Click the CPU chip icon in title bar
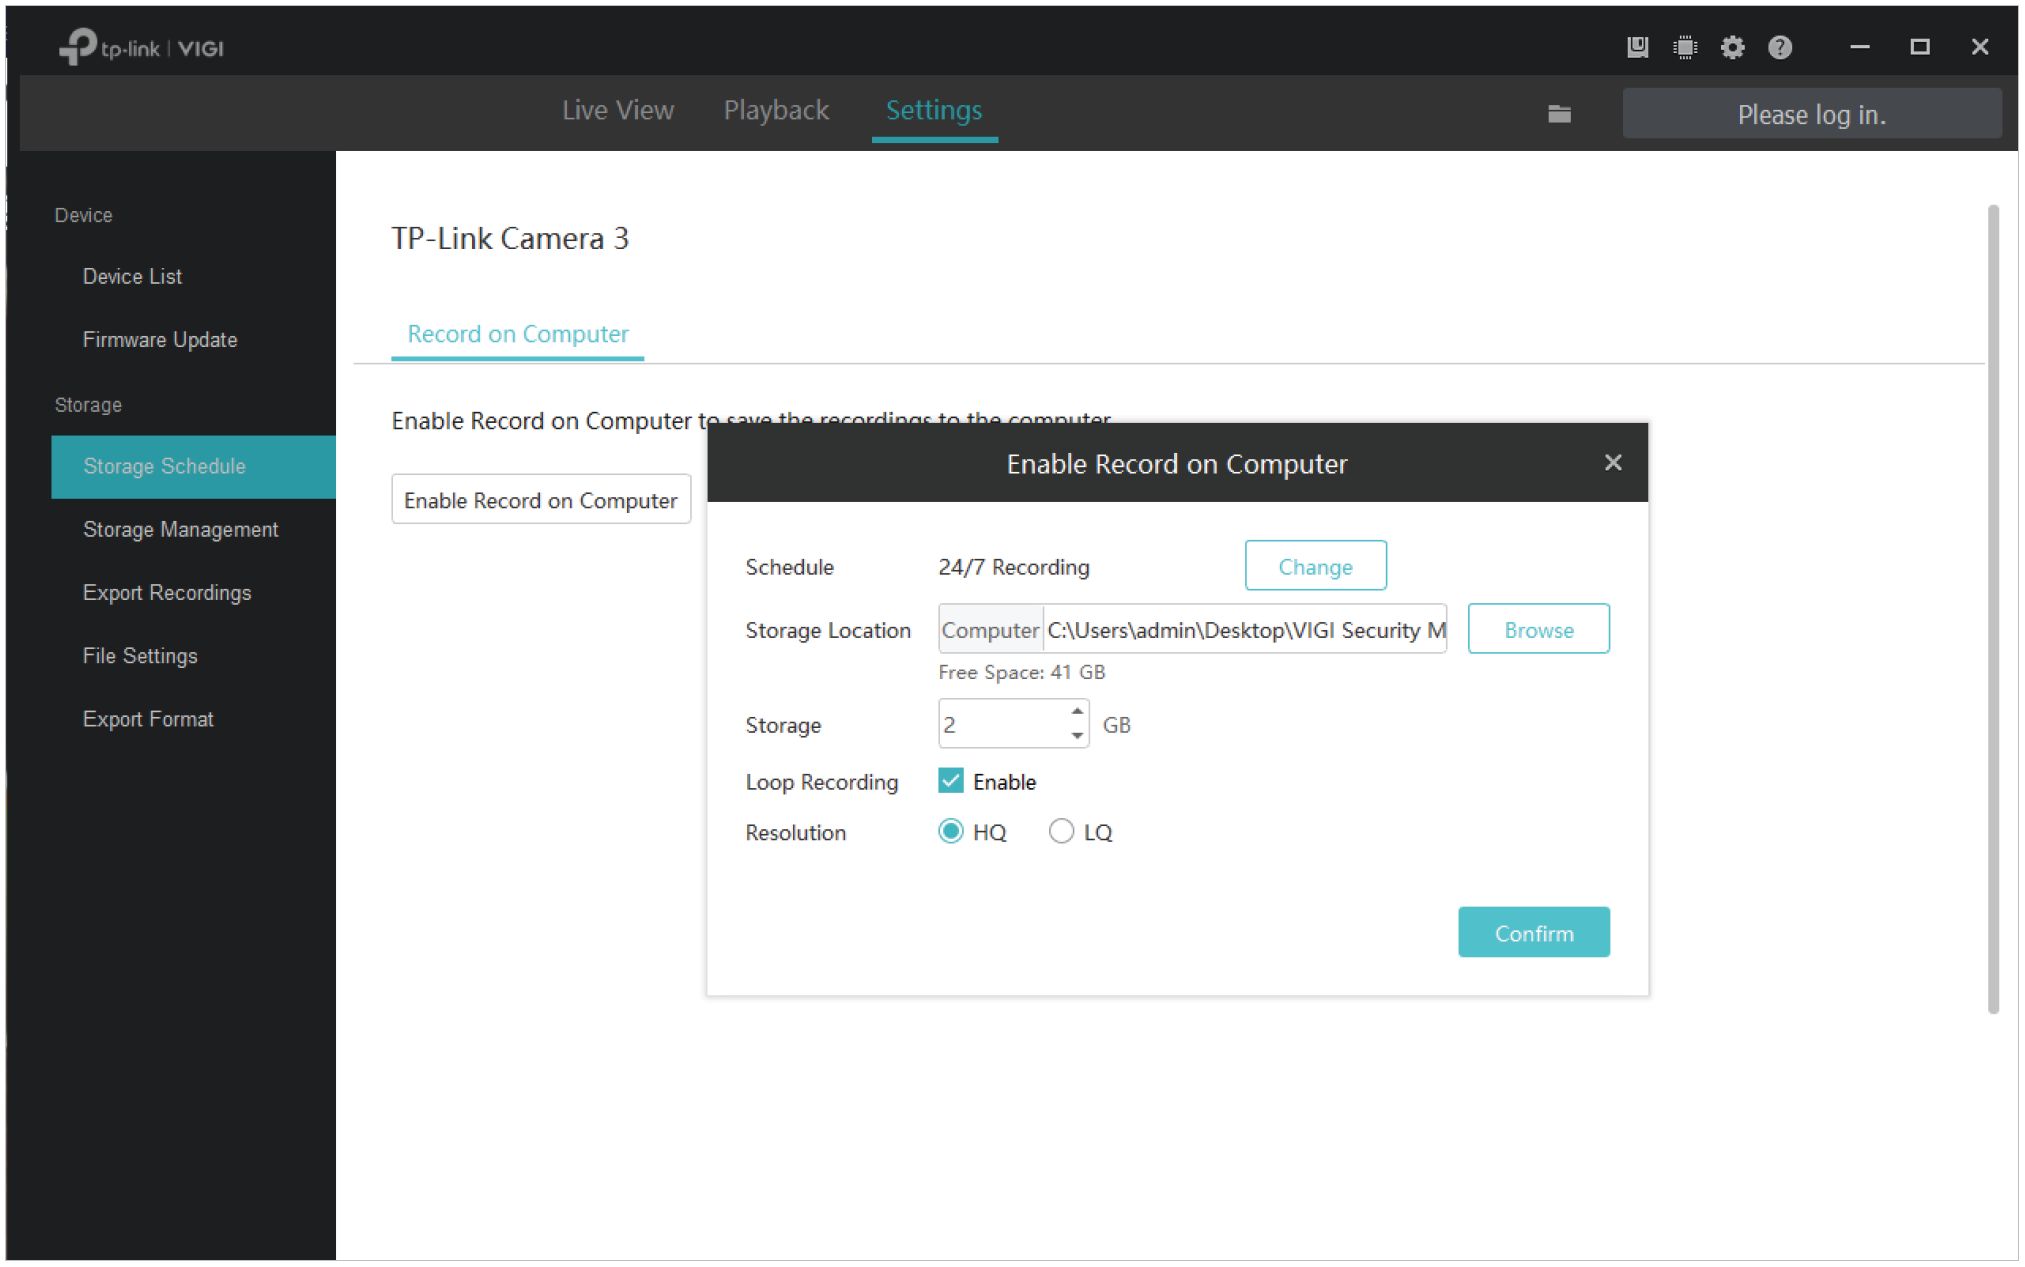This screenshot has width=2025, height=1267. click(x=1685, y=47)
